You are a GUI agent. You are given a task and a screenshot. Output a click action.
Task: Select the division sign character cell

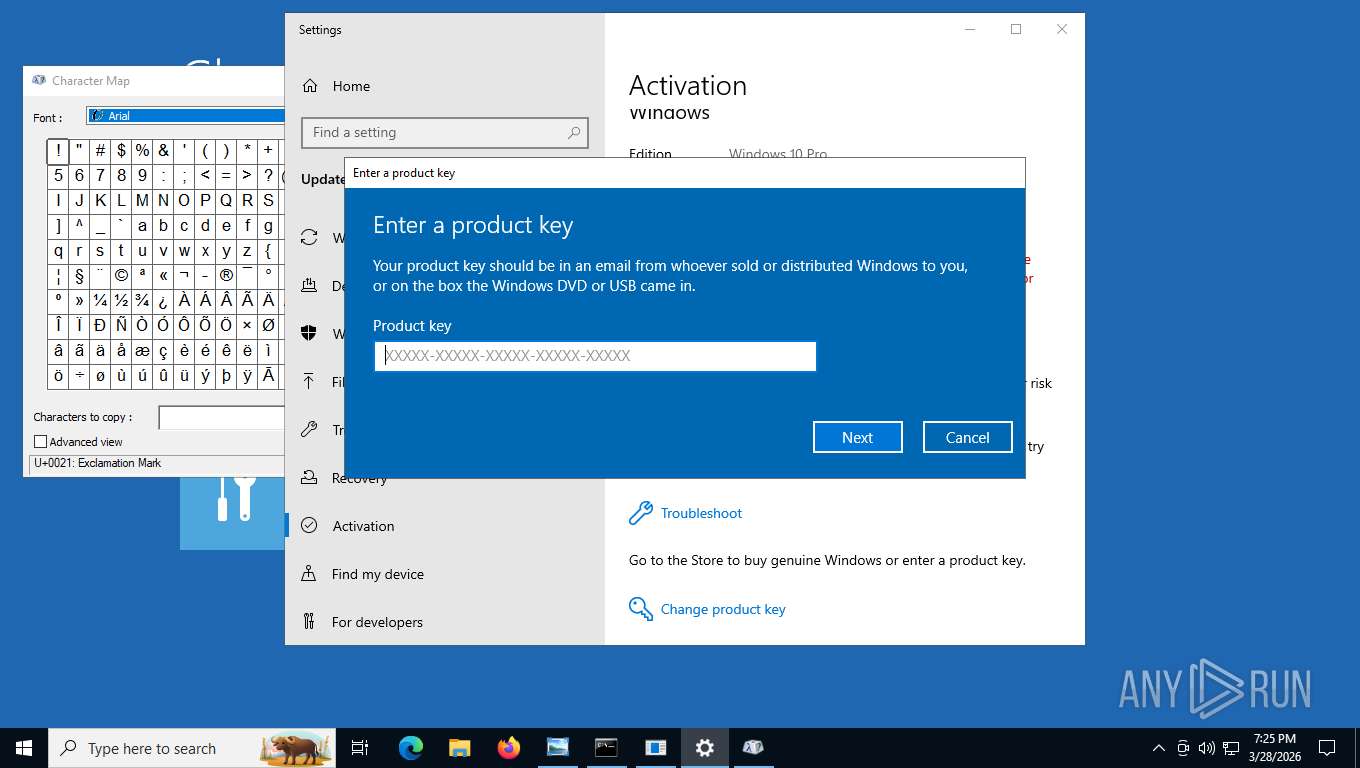[x=79, y=376]
